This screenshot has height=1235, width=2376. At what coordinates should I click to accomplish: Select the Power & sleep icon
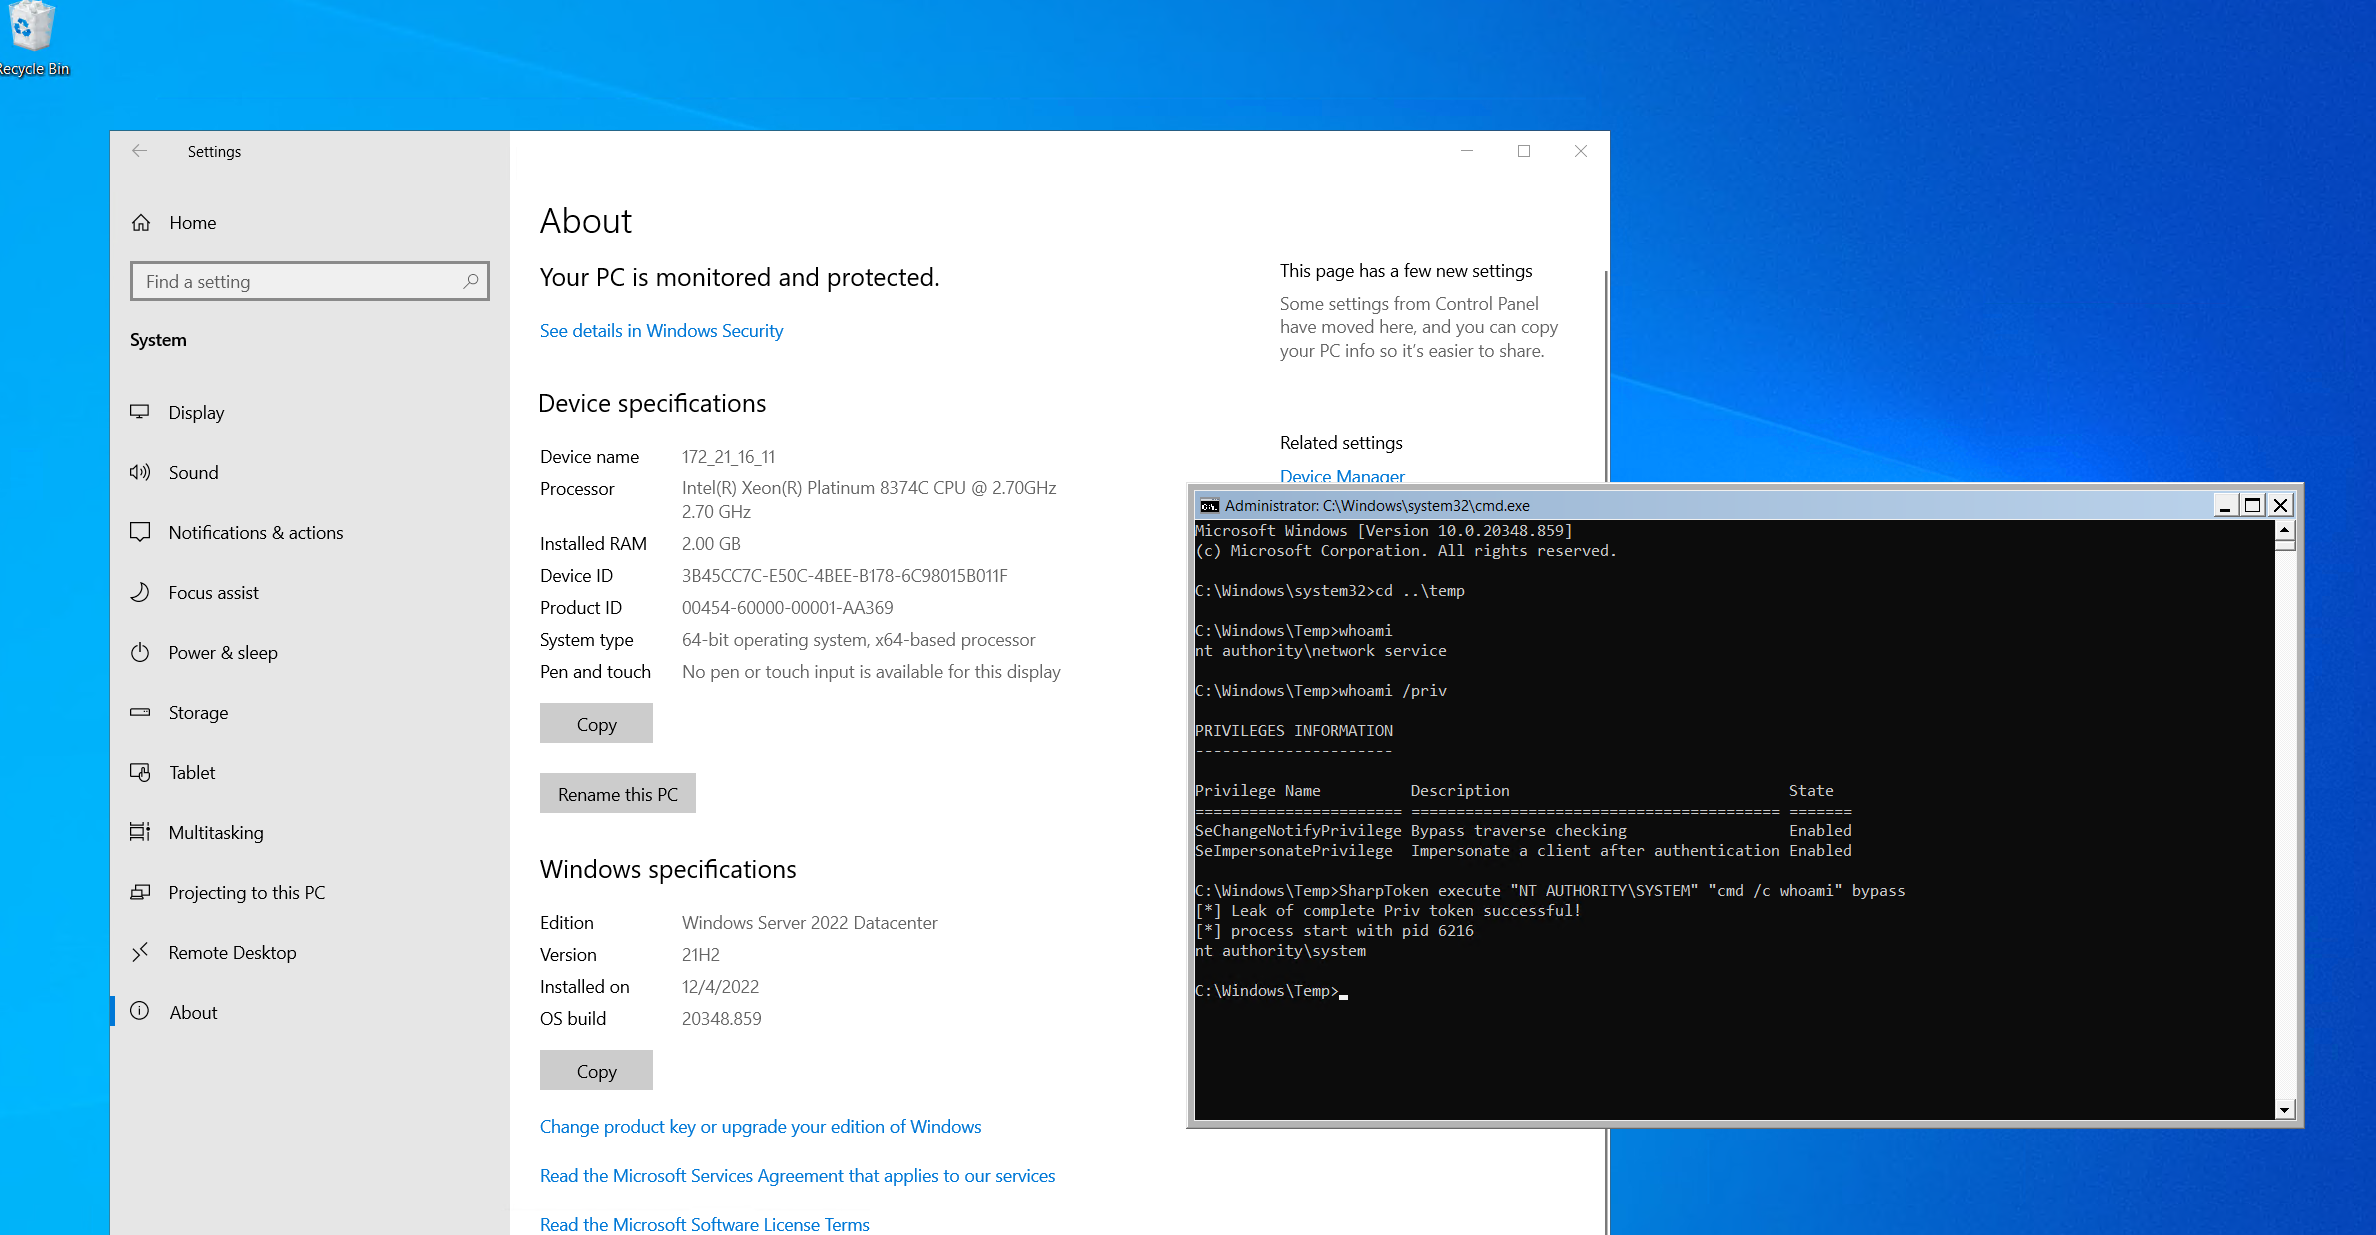coord(140,652)
